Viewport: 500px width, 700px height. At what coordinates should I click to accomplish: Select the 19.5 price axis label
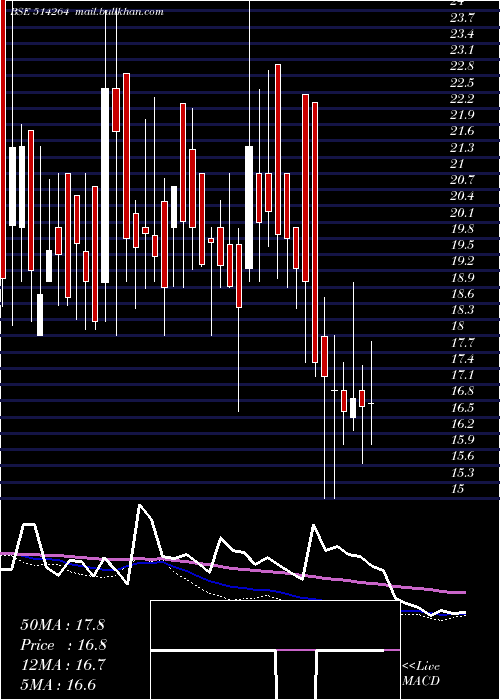coord(462,245)
